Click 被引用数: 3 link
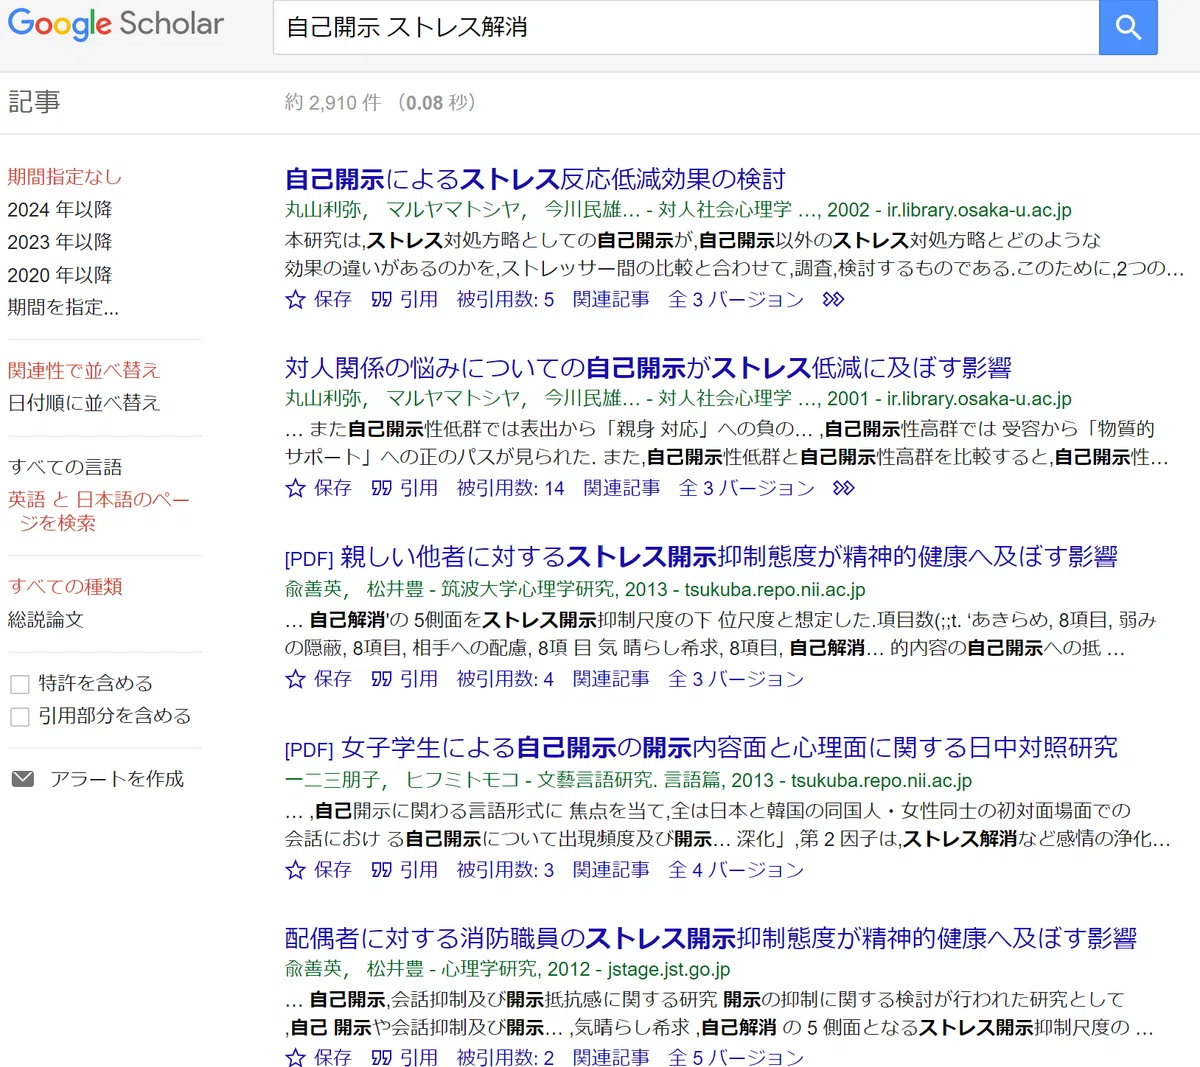 pos(505,870)
